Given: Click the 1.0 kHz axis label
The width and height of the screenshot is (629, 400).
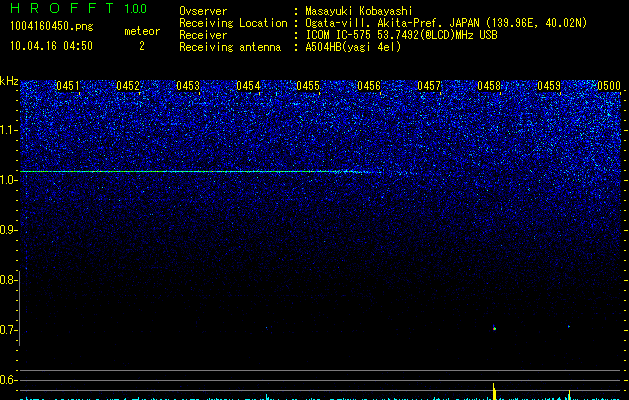Looking at the screenshot, I should click(8, 180).
